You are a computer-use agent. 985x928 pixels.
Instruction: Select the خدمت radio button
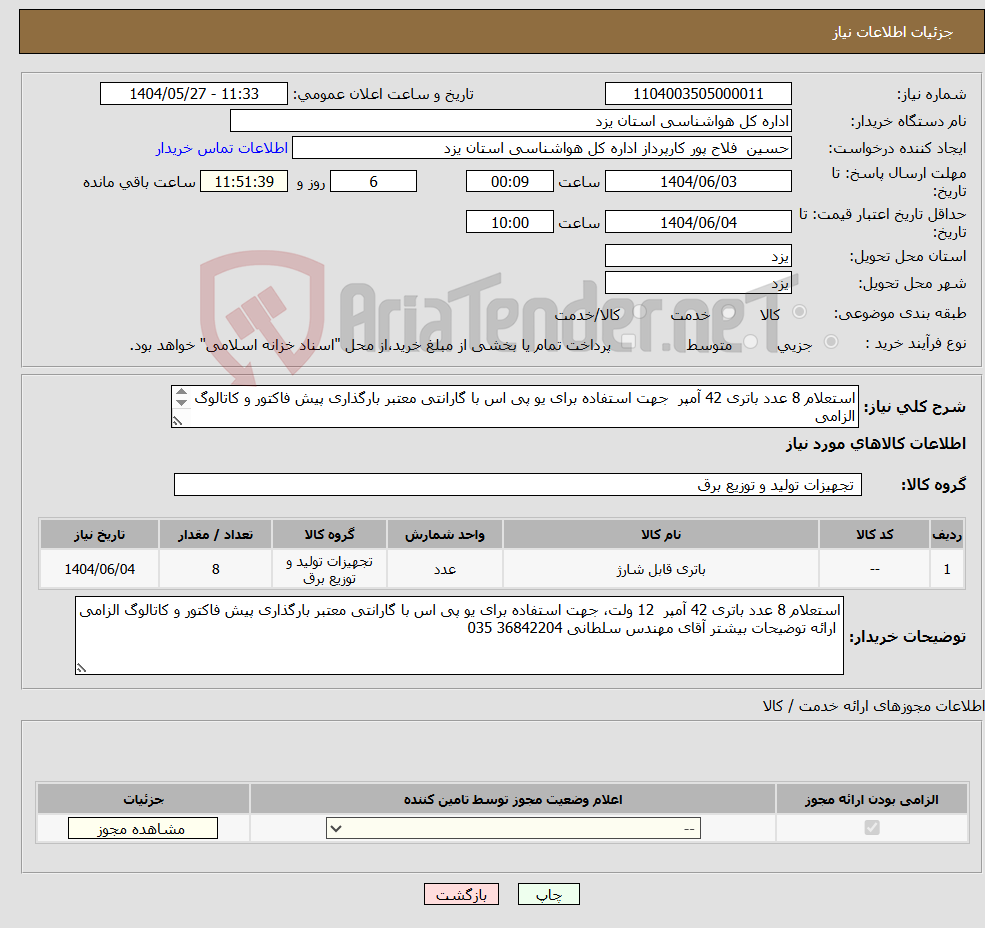click(729, 312)
